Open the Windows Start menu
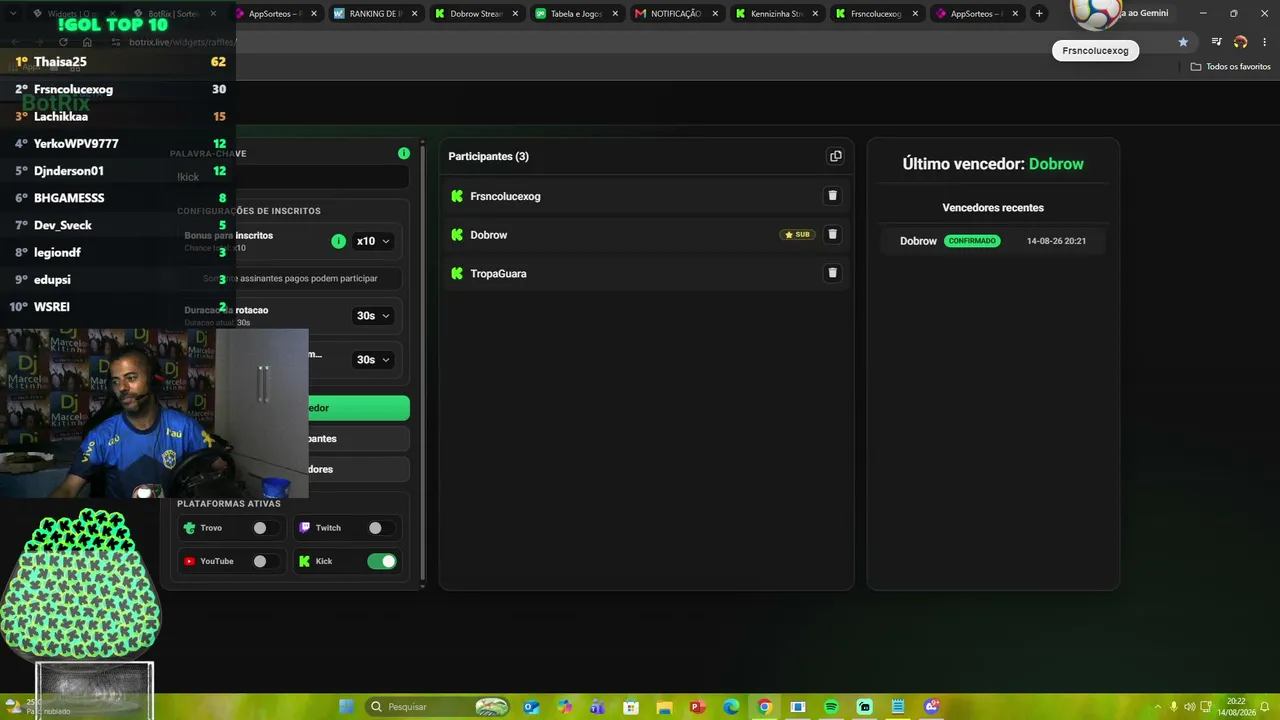 click(x=346, y=707)
